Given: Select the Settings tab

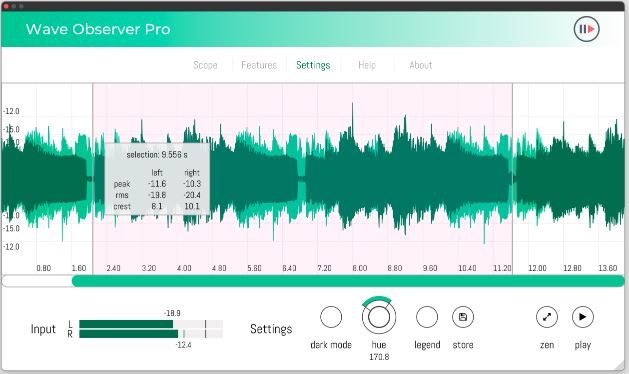Looking at the screenshot, I should pos(313,65).
